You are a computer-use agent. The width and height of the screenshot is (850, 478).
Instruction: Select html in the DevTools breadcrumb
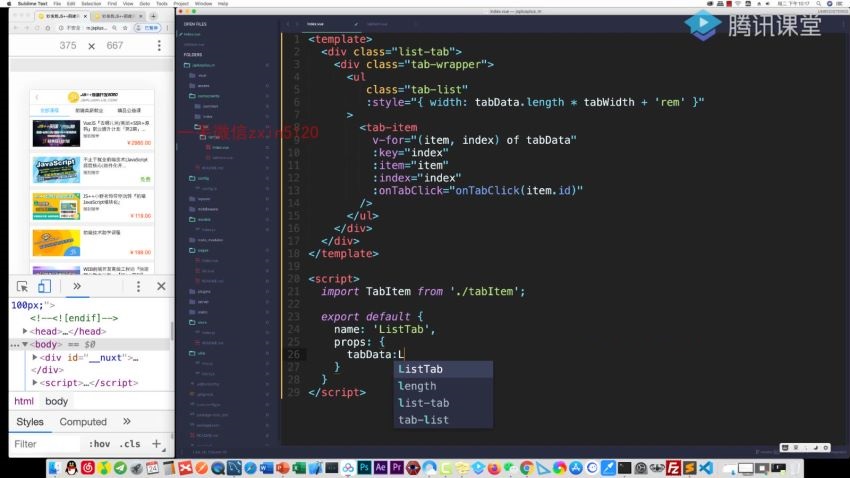pos(24,401)
